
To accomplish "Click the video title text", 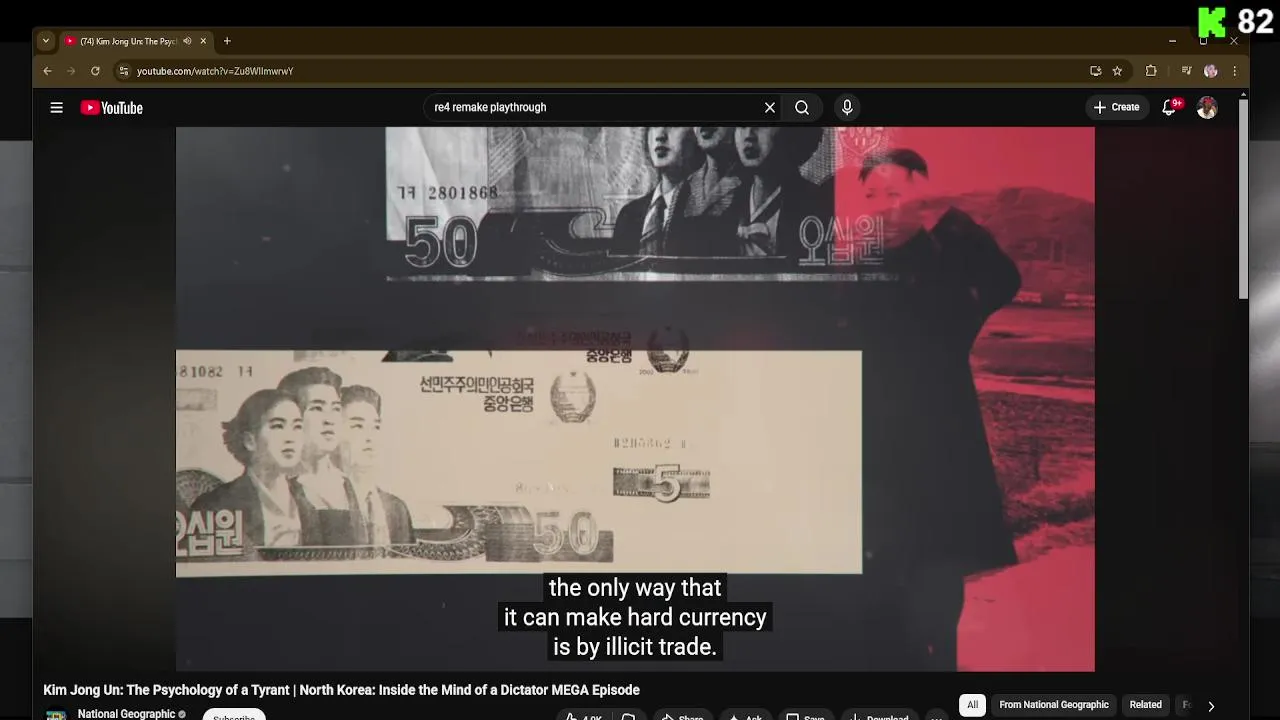I will (341, 690).
